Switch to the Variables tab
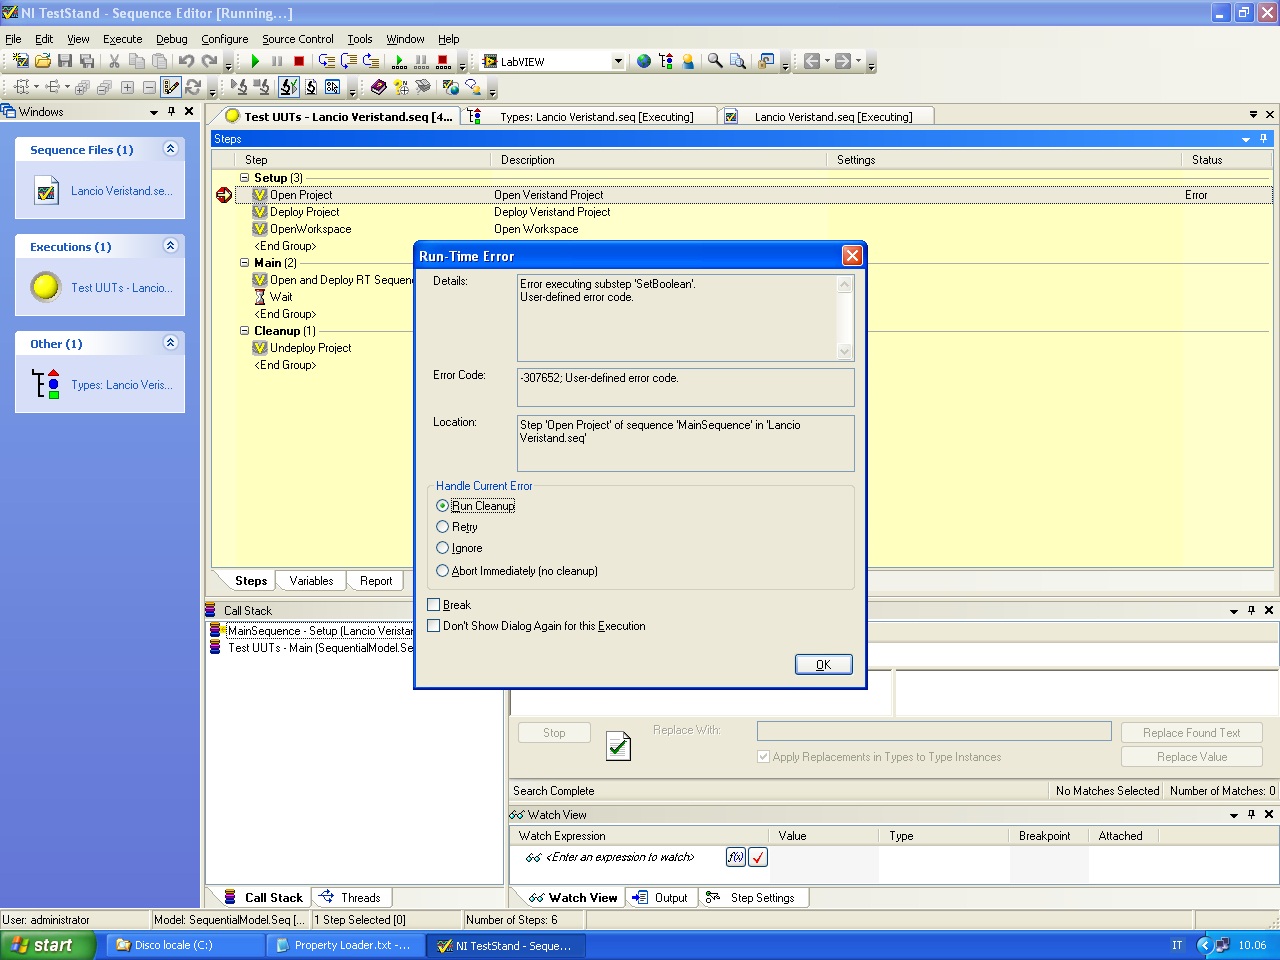 [x=311, y=581]
